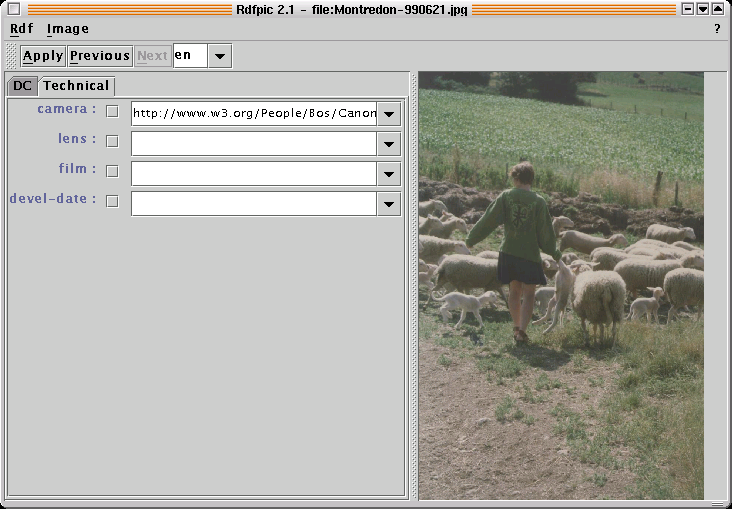This screenshot has height=509, width=732.
Task: Expand the camera dropdown list
Action: click(389, 114)
